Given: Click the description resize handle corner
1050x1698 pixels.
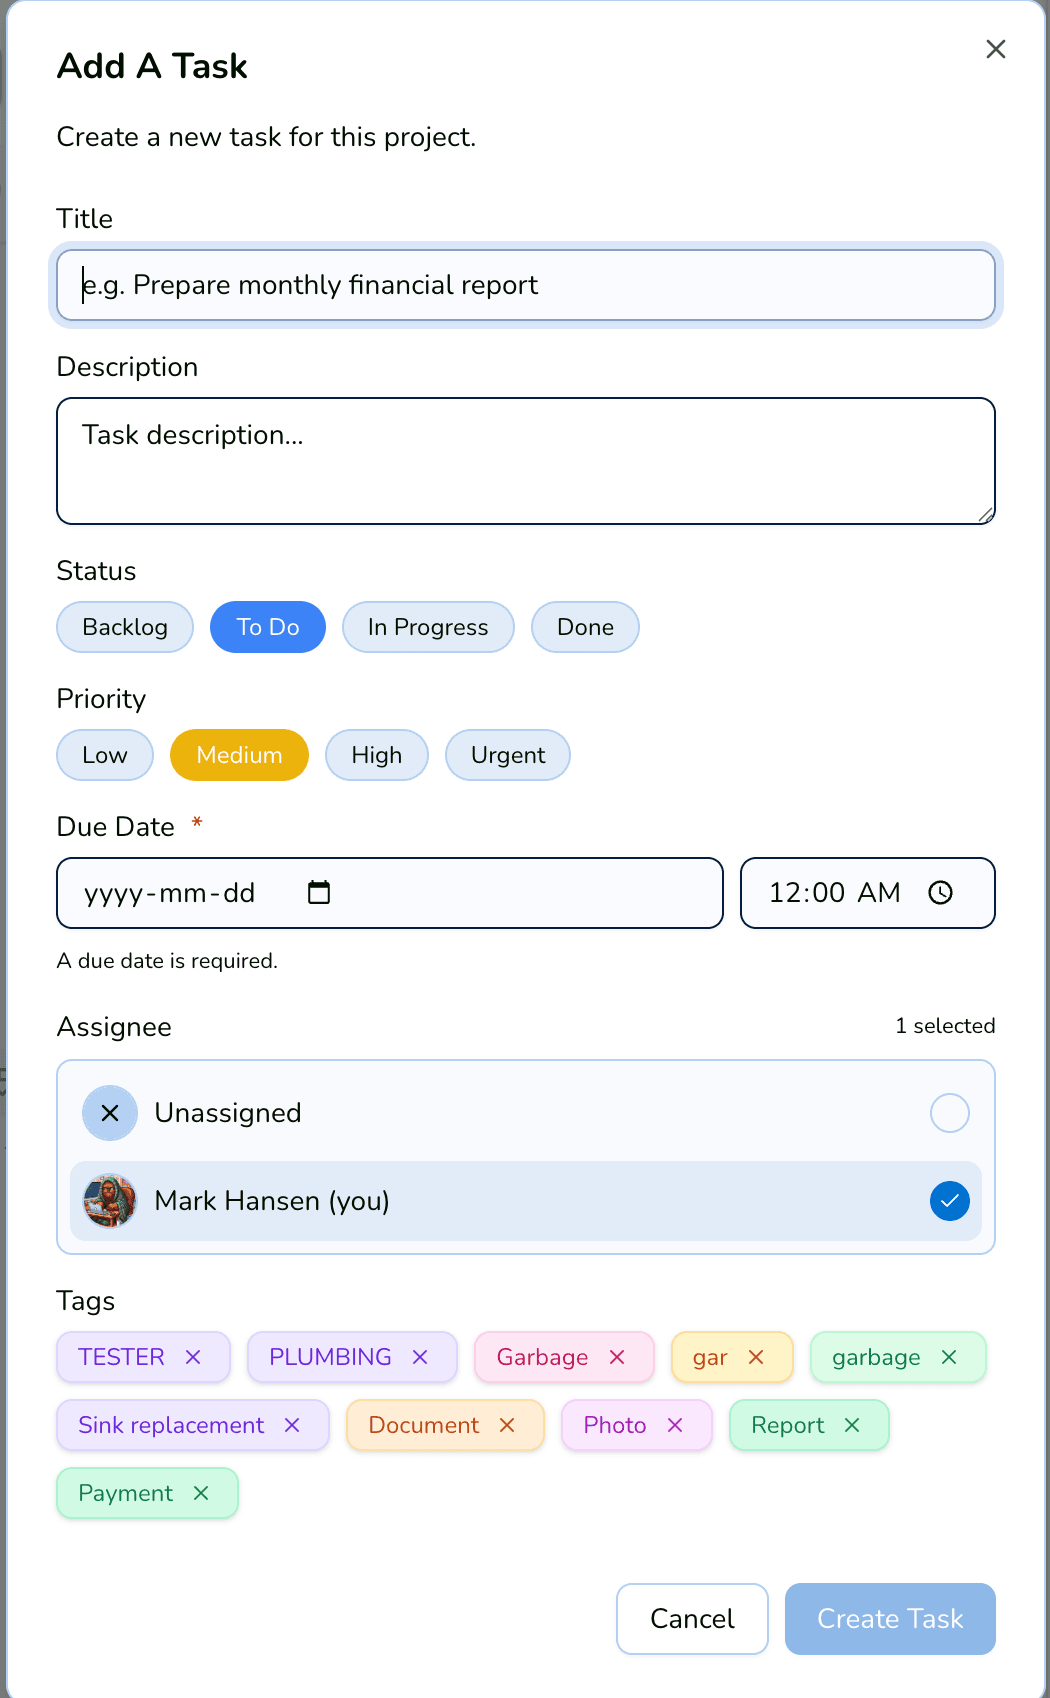Looking at the screenshot, I should point(986,515).
